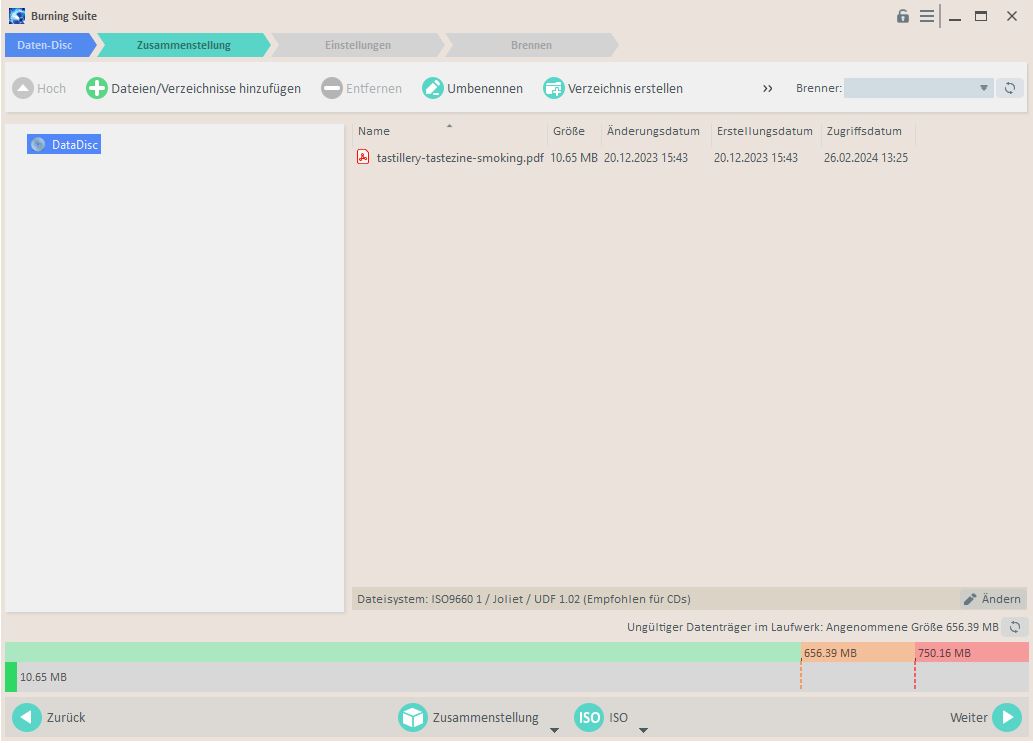1033x743 pixels.
Task: Select tastillery-tastezine-smoking.pdf file
Action: coord(459,157)
